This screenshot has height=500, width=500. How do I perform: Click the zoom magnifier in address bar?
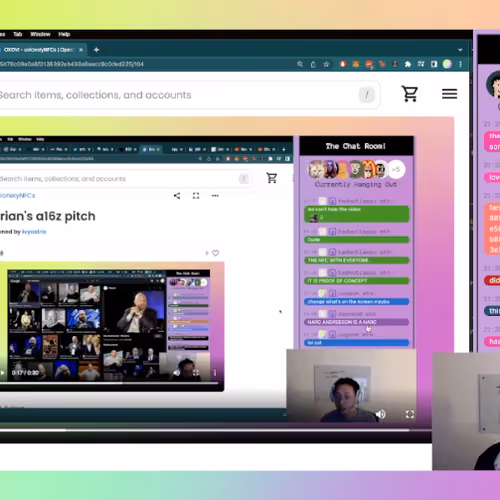click(x=300, y=64)
